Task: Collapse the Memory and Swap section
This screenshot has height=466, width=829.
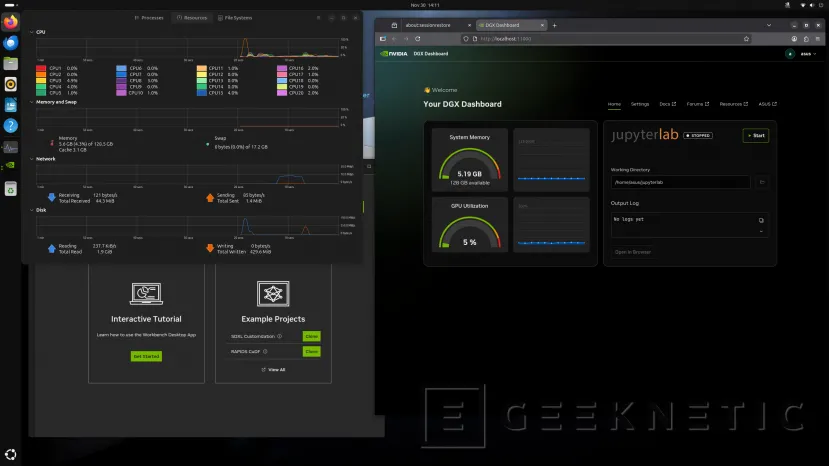Action: [32, 102]
